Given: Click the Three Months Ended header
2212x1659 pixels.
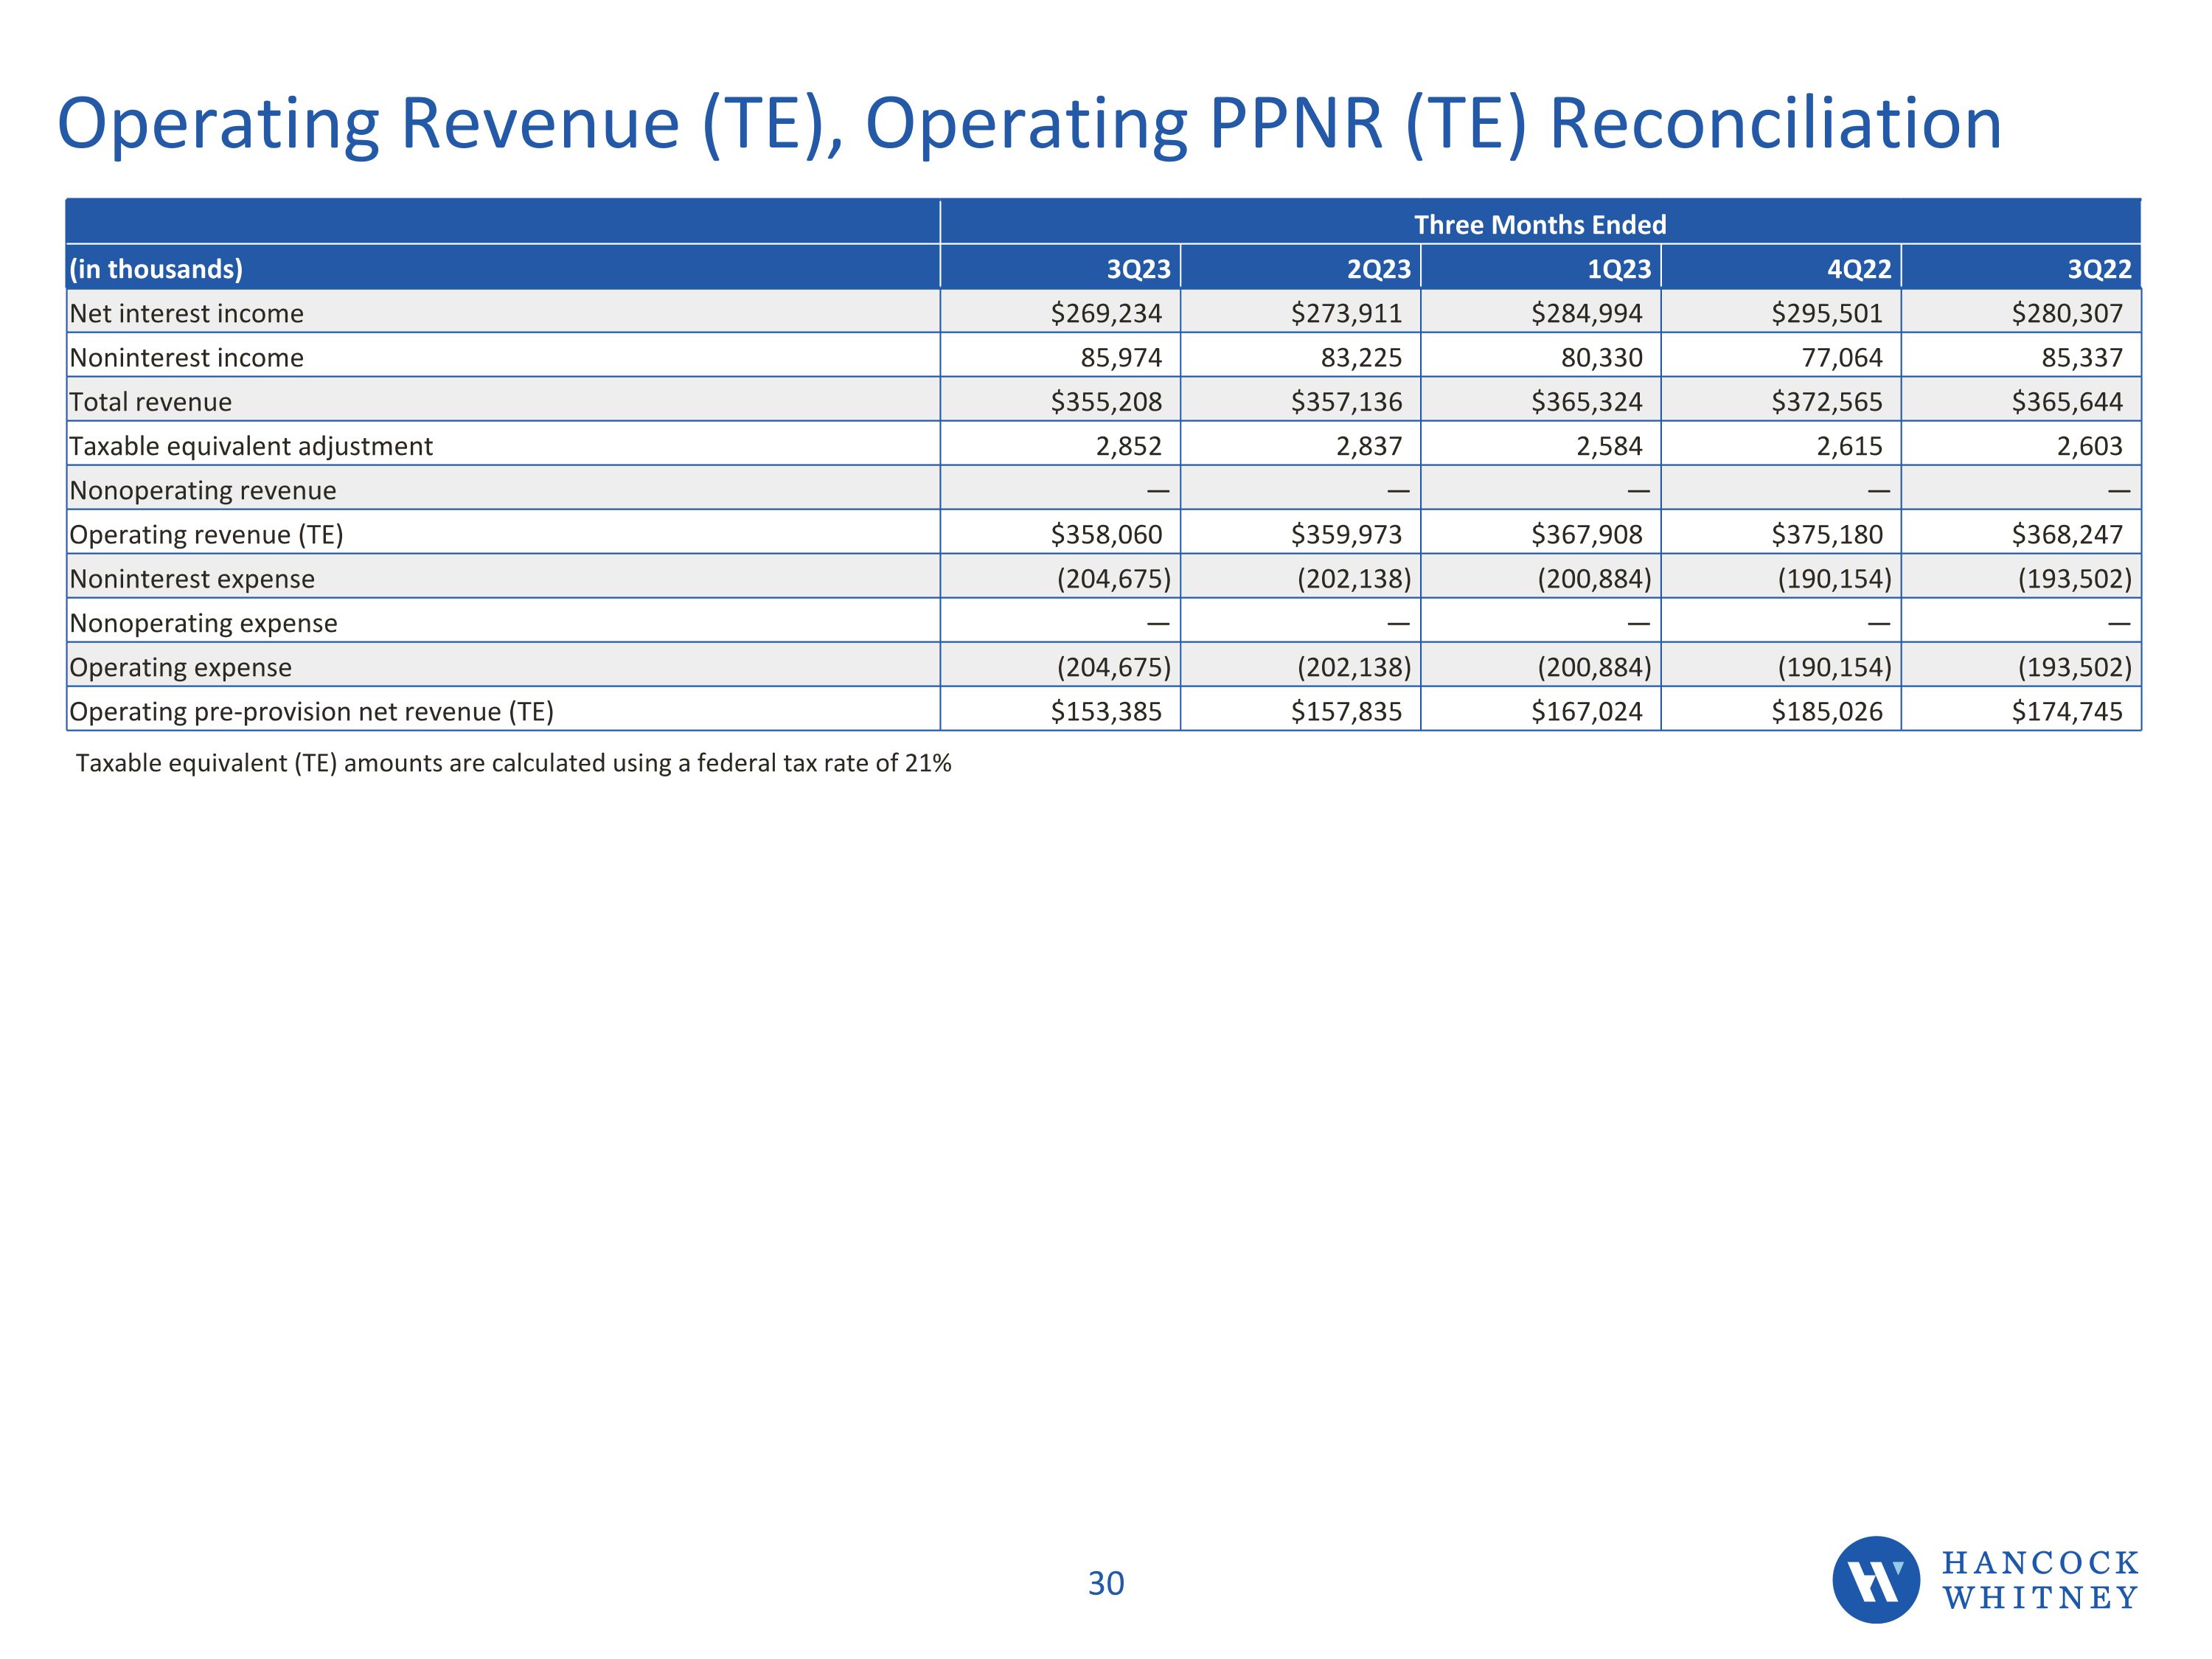Looking at the screenshot, I should (x=1540, y=224).
